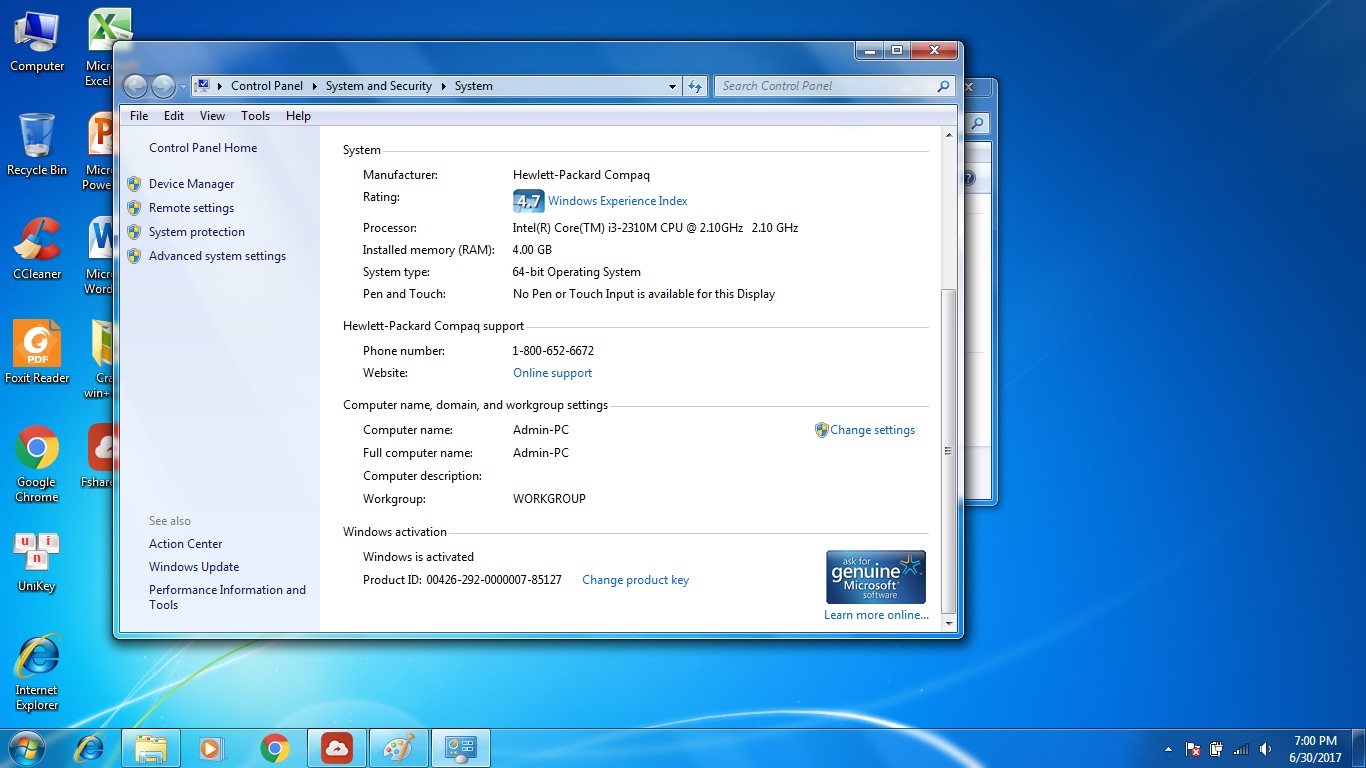This screenshot has width=1366, height=768.
Task: Open Remote settings in the sidebar
Action: point(190,207)
